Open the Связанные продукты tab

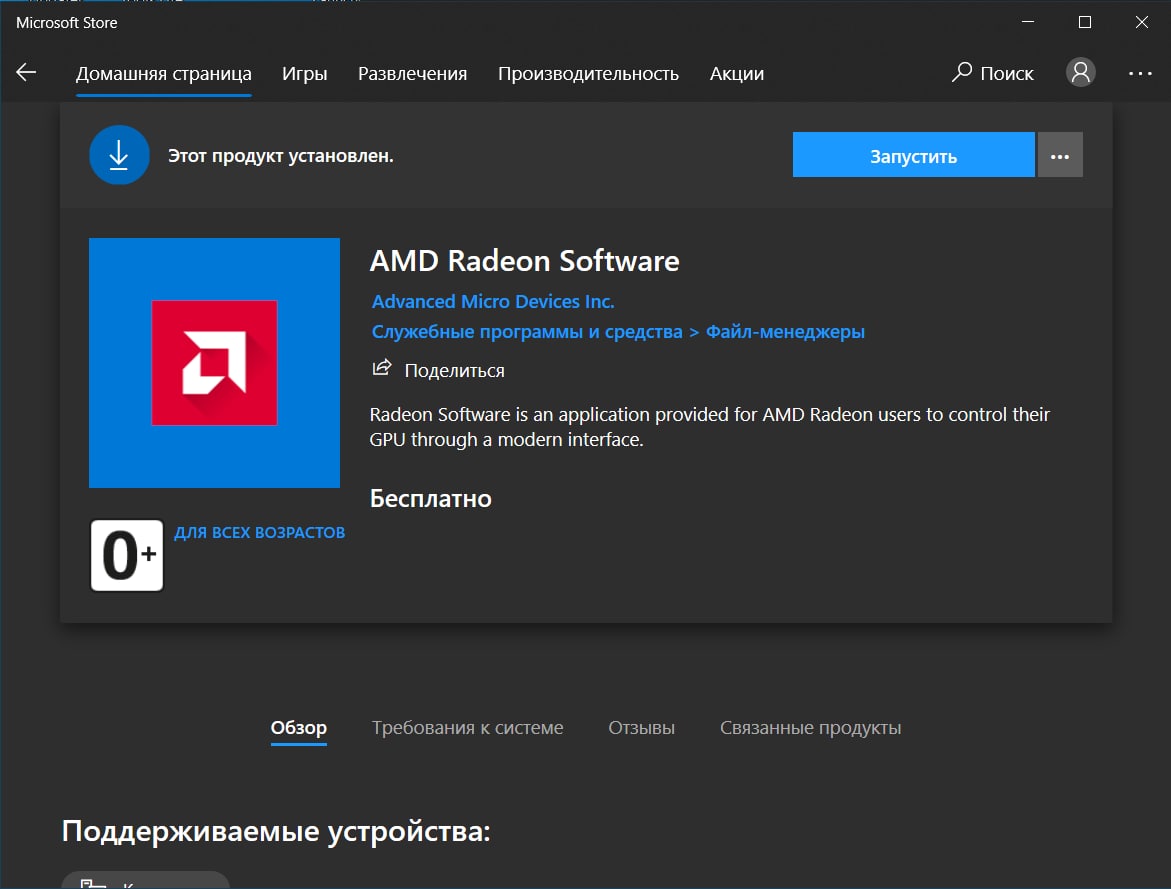point(810,728)
